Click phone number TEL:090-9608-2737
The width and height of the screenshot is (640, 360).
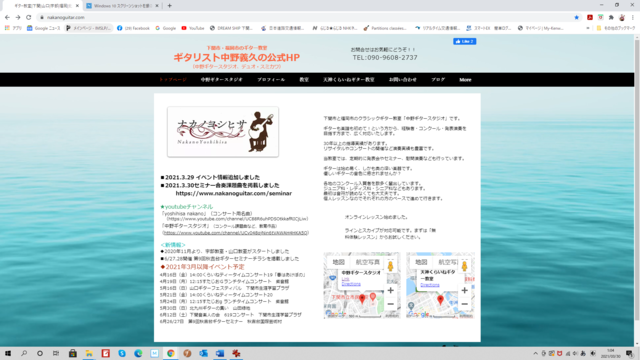(x=385, y=58)
